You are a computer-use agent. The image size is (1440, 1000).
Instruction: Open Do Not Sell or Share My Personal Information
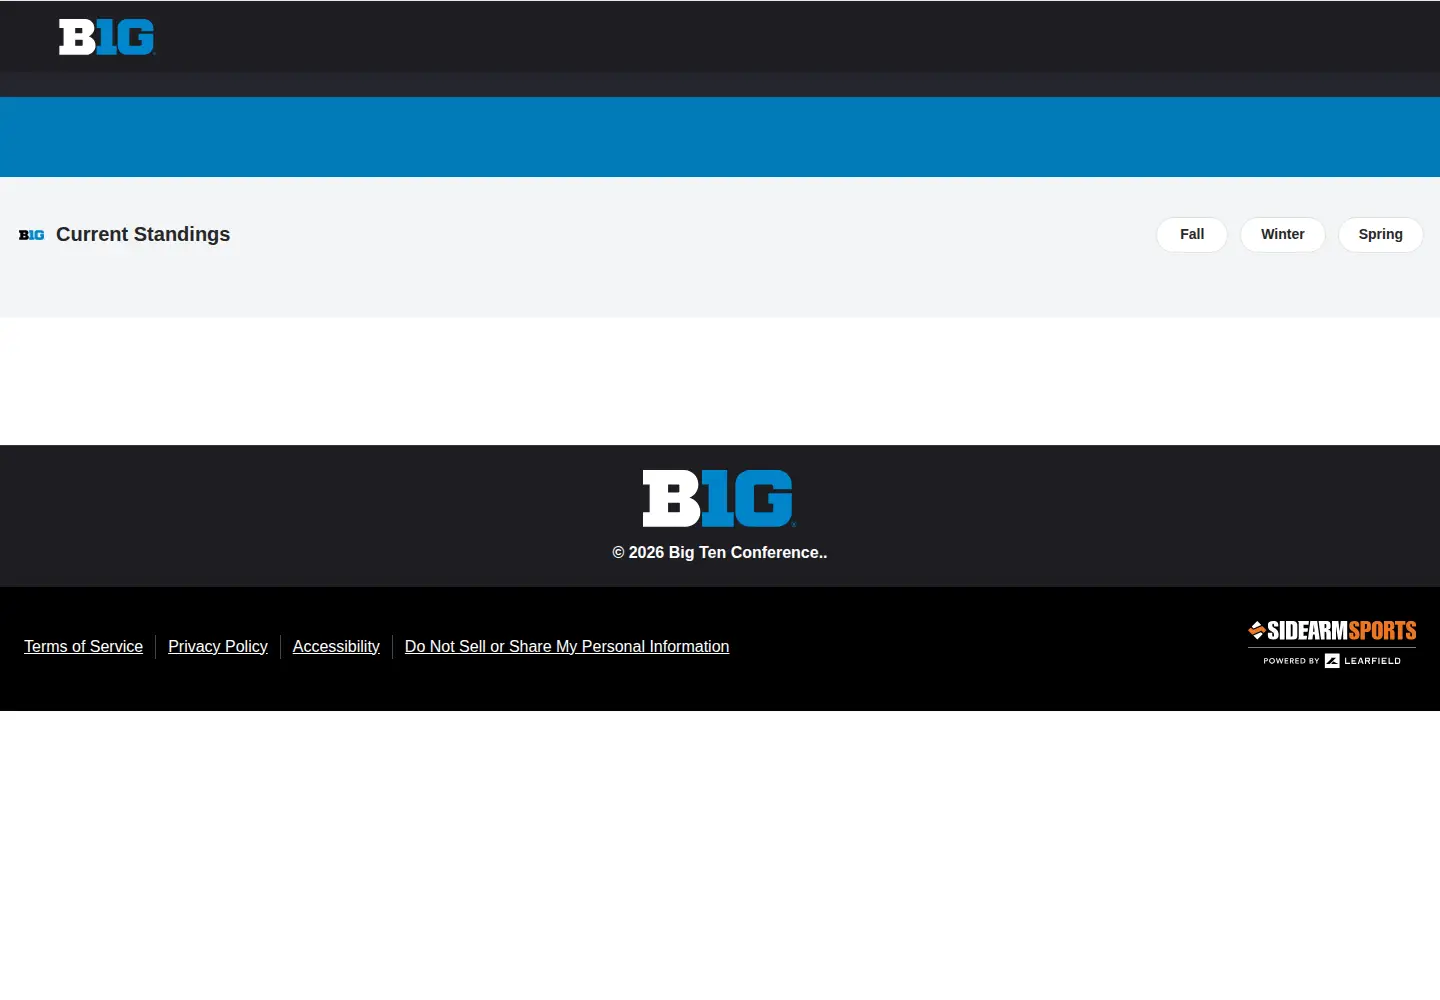567,647
